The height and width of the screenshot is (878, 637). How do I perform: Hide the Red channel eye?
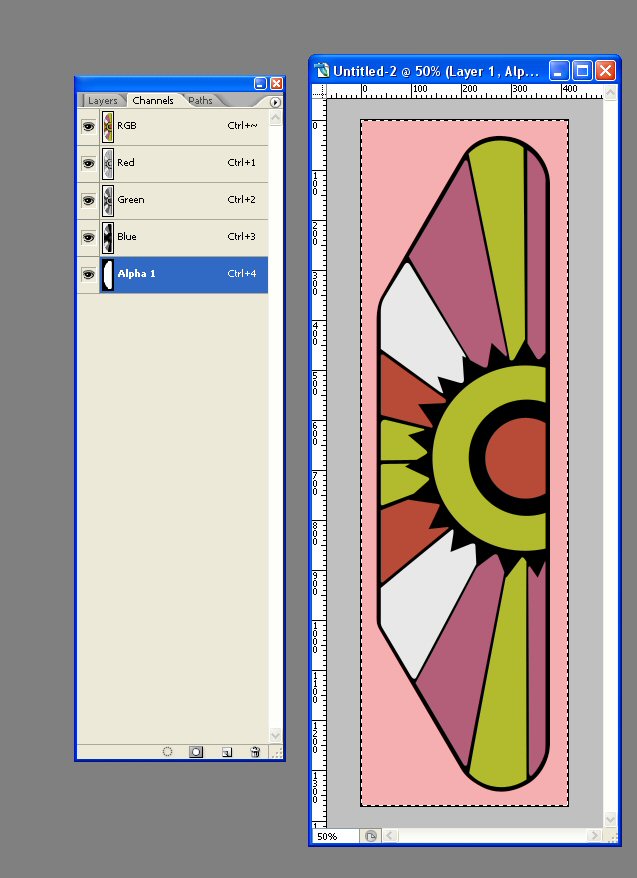point(88,164)
